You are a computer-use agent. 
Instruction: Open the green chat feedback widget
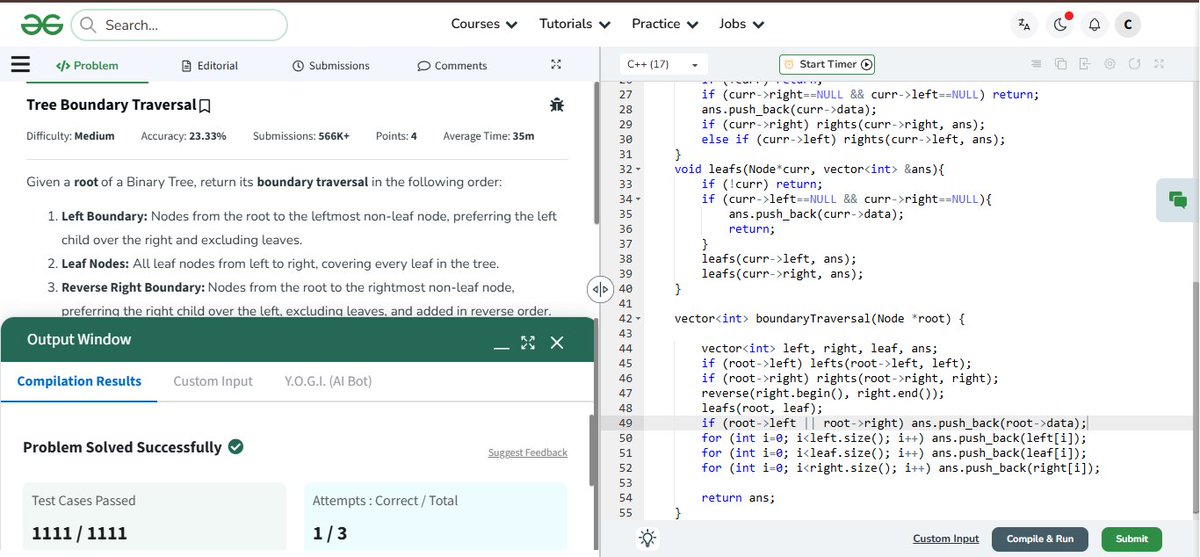1178,200
